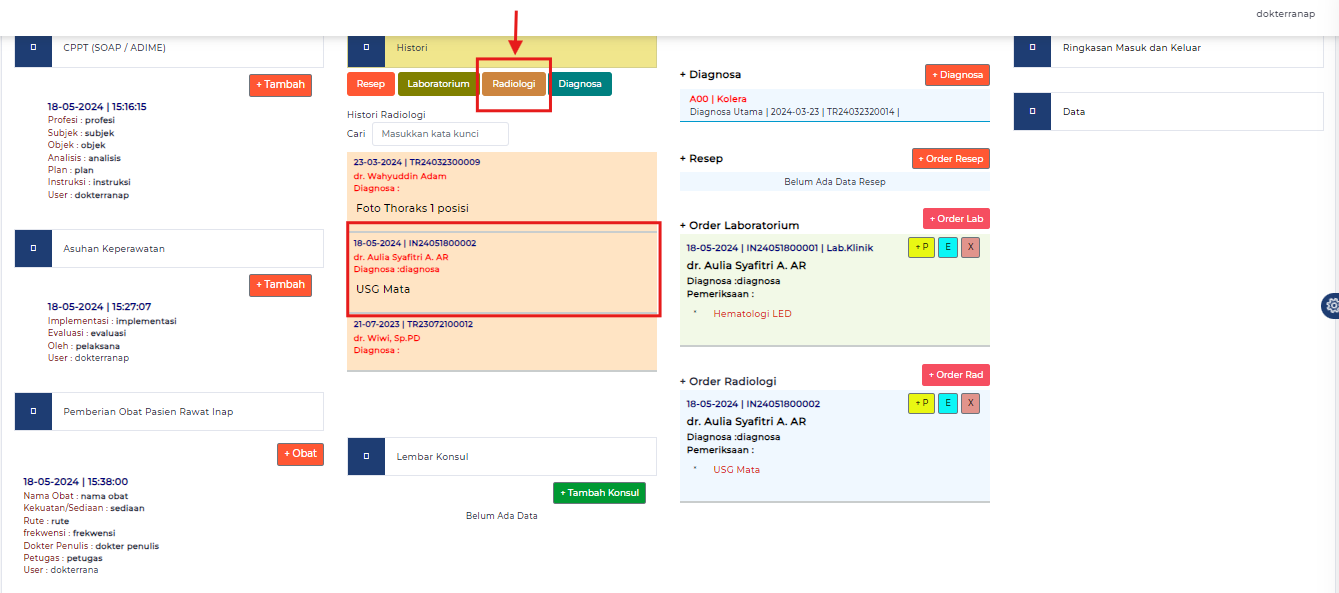Add a medication with the + Obat button

click(300, 454)
